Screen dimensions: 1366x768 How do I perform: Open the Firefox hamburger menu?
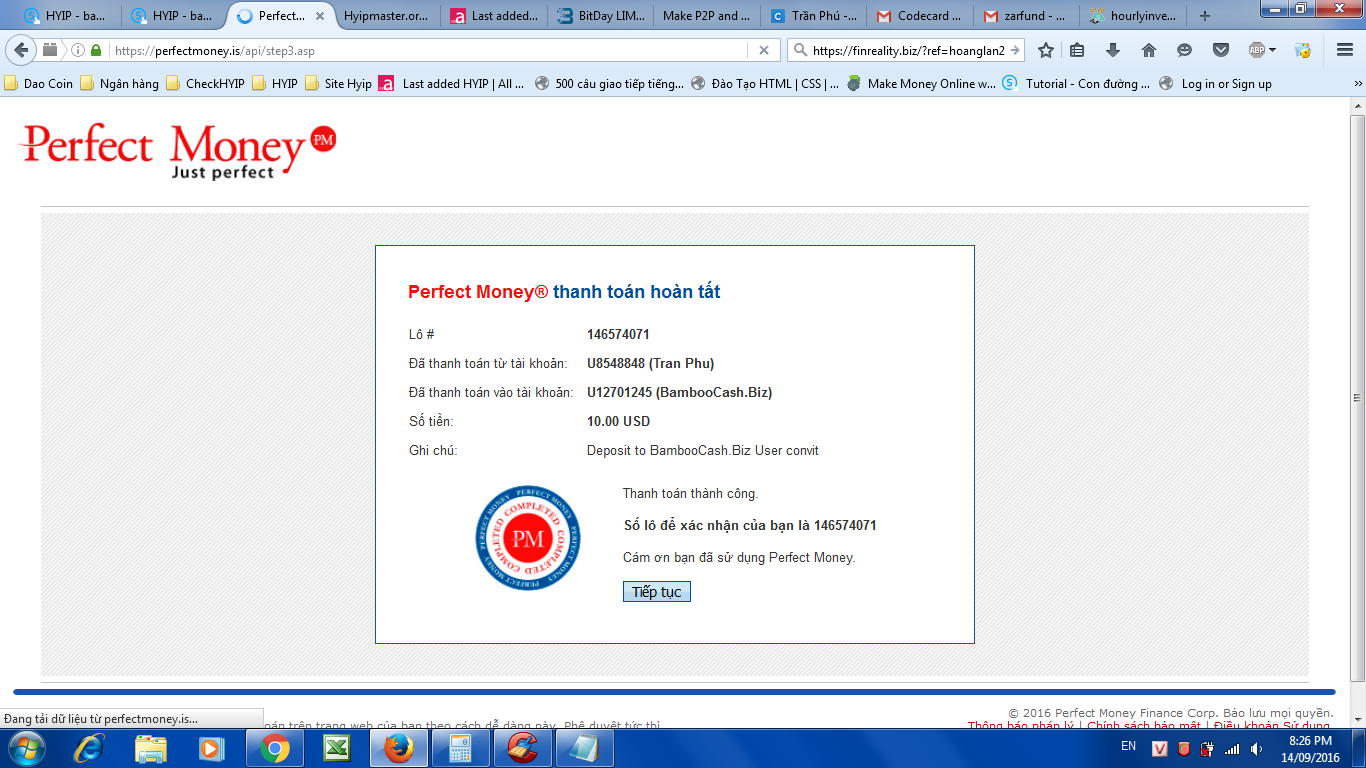tap(1345, 50)
